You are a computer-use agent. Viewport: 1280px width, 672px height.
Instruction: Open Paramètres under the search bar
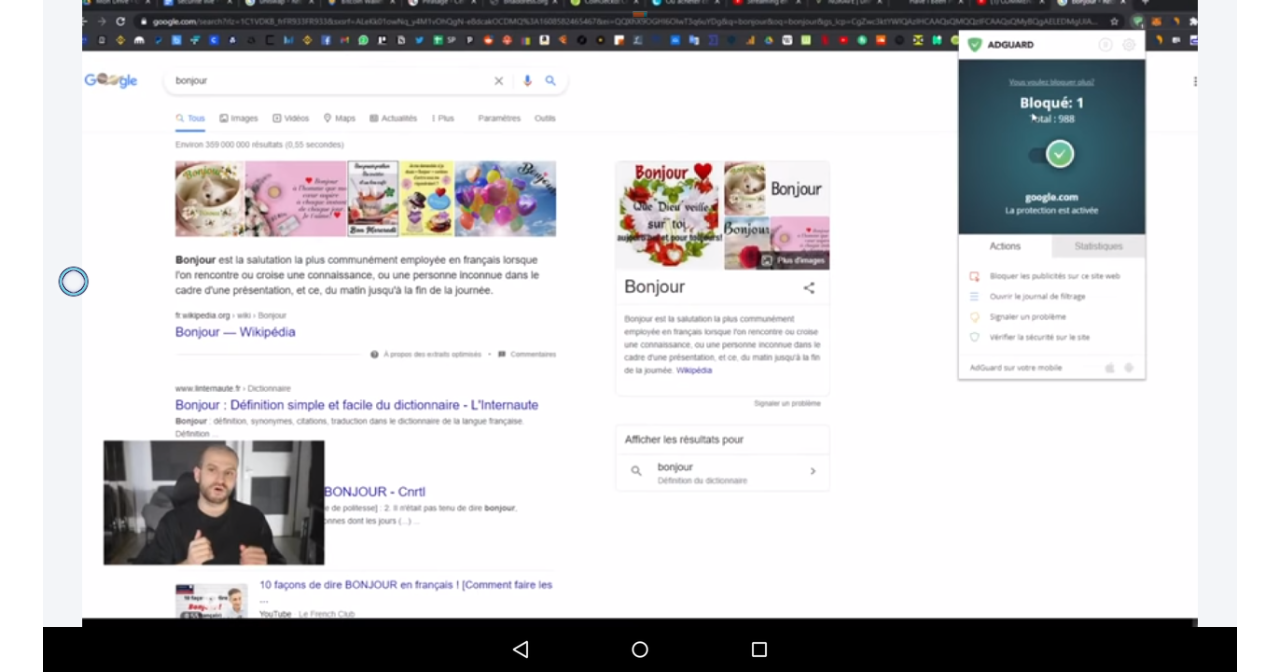499,118
